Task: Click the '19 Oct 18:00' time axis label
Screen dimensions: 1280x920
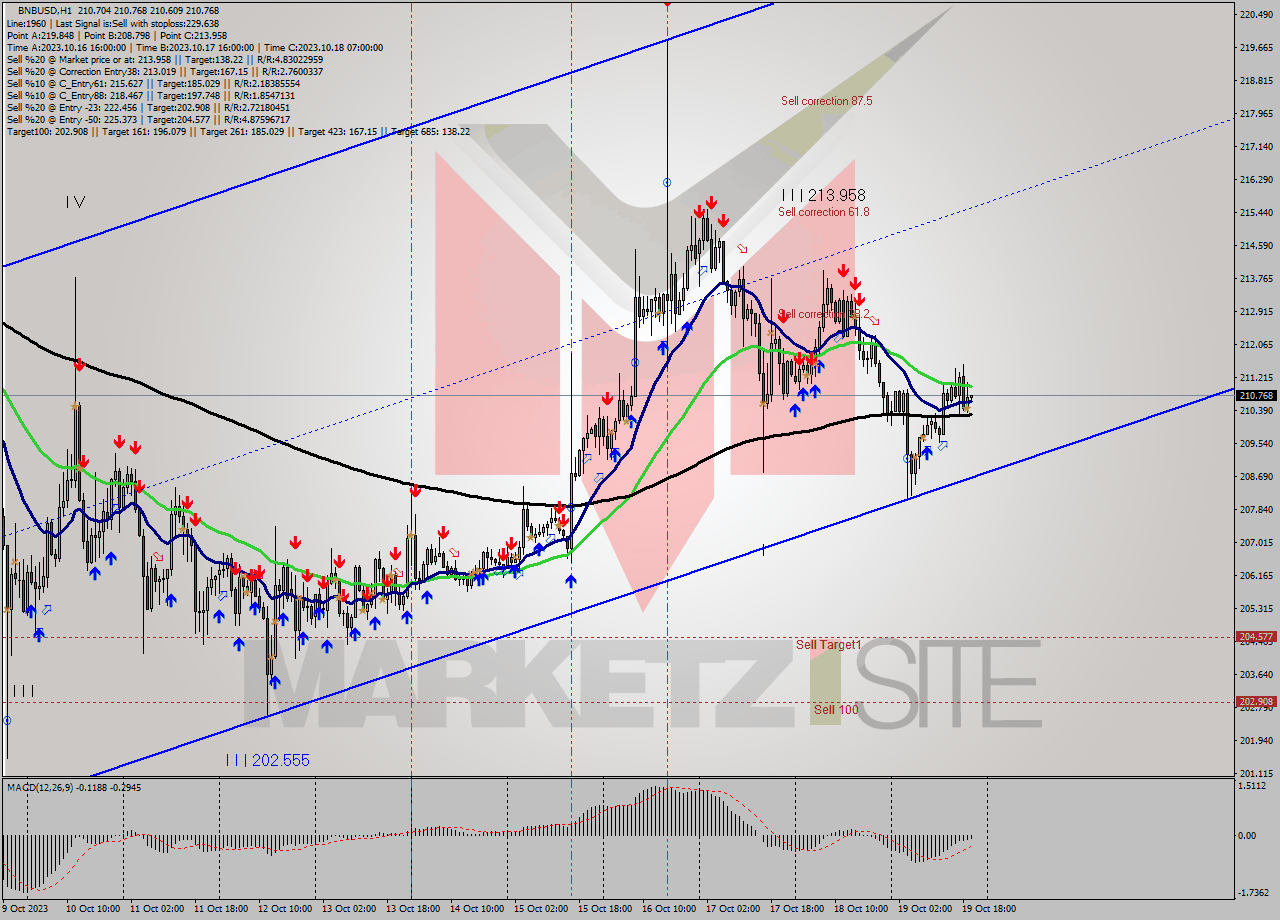Action: [x=990, y=908]
